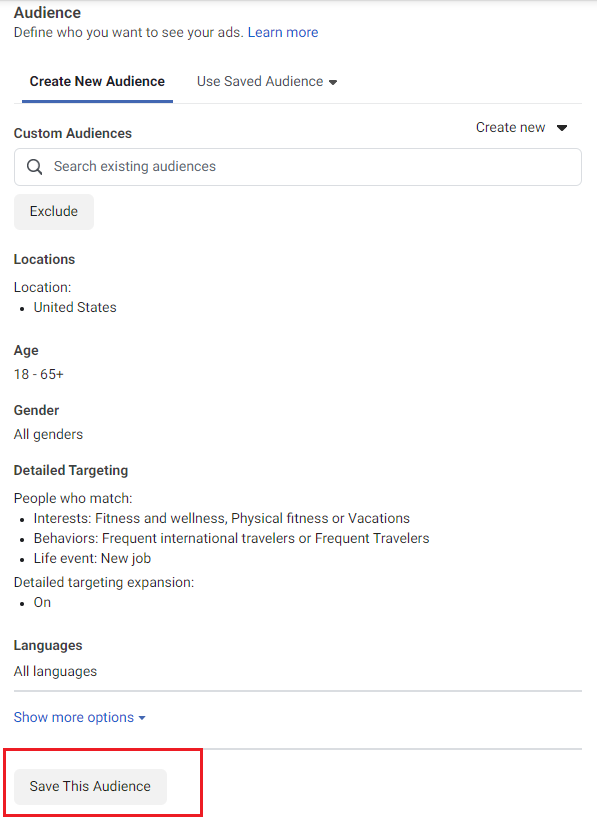Focus the Search existing audiences field
597x824 pixels.
(x=298, y=167)
